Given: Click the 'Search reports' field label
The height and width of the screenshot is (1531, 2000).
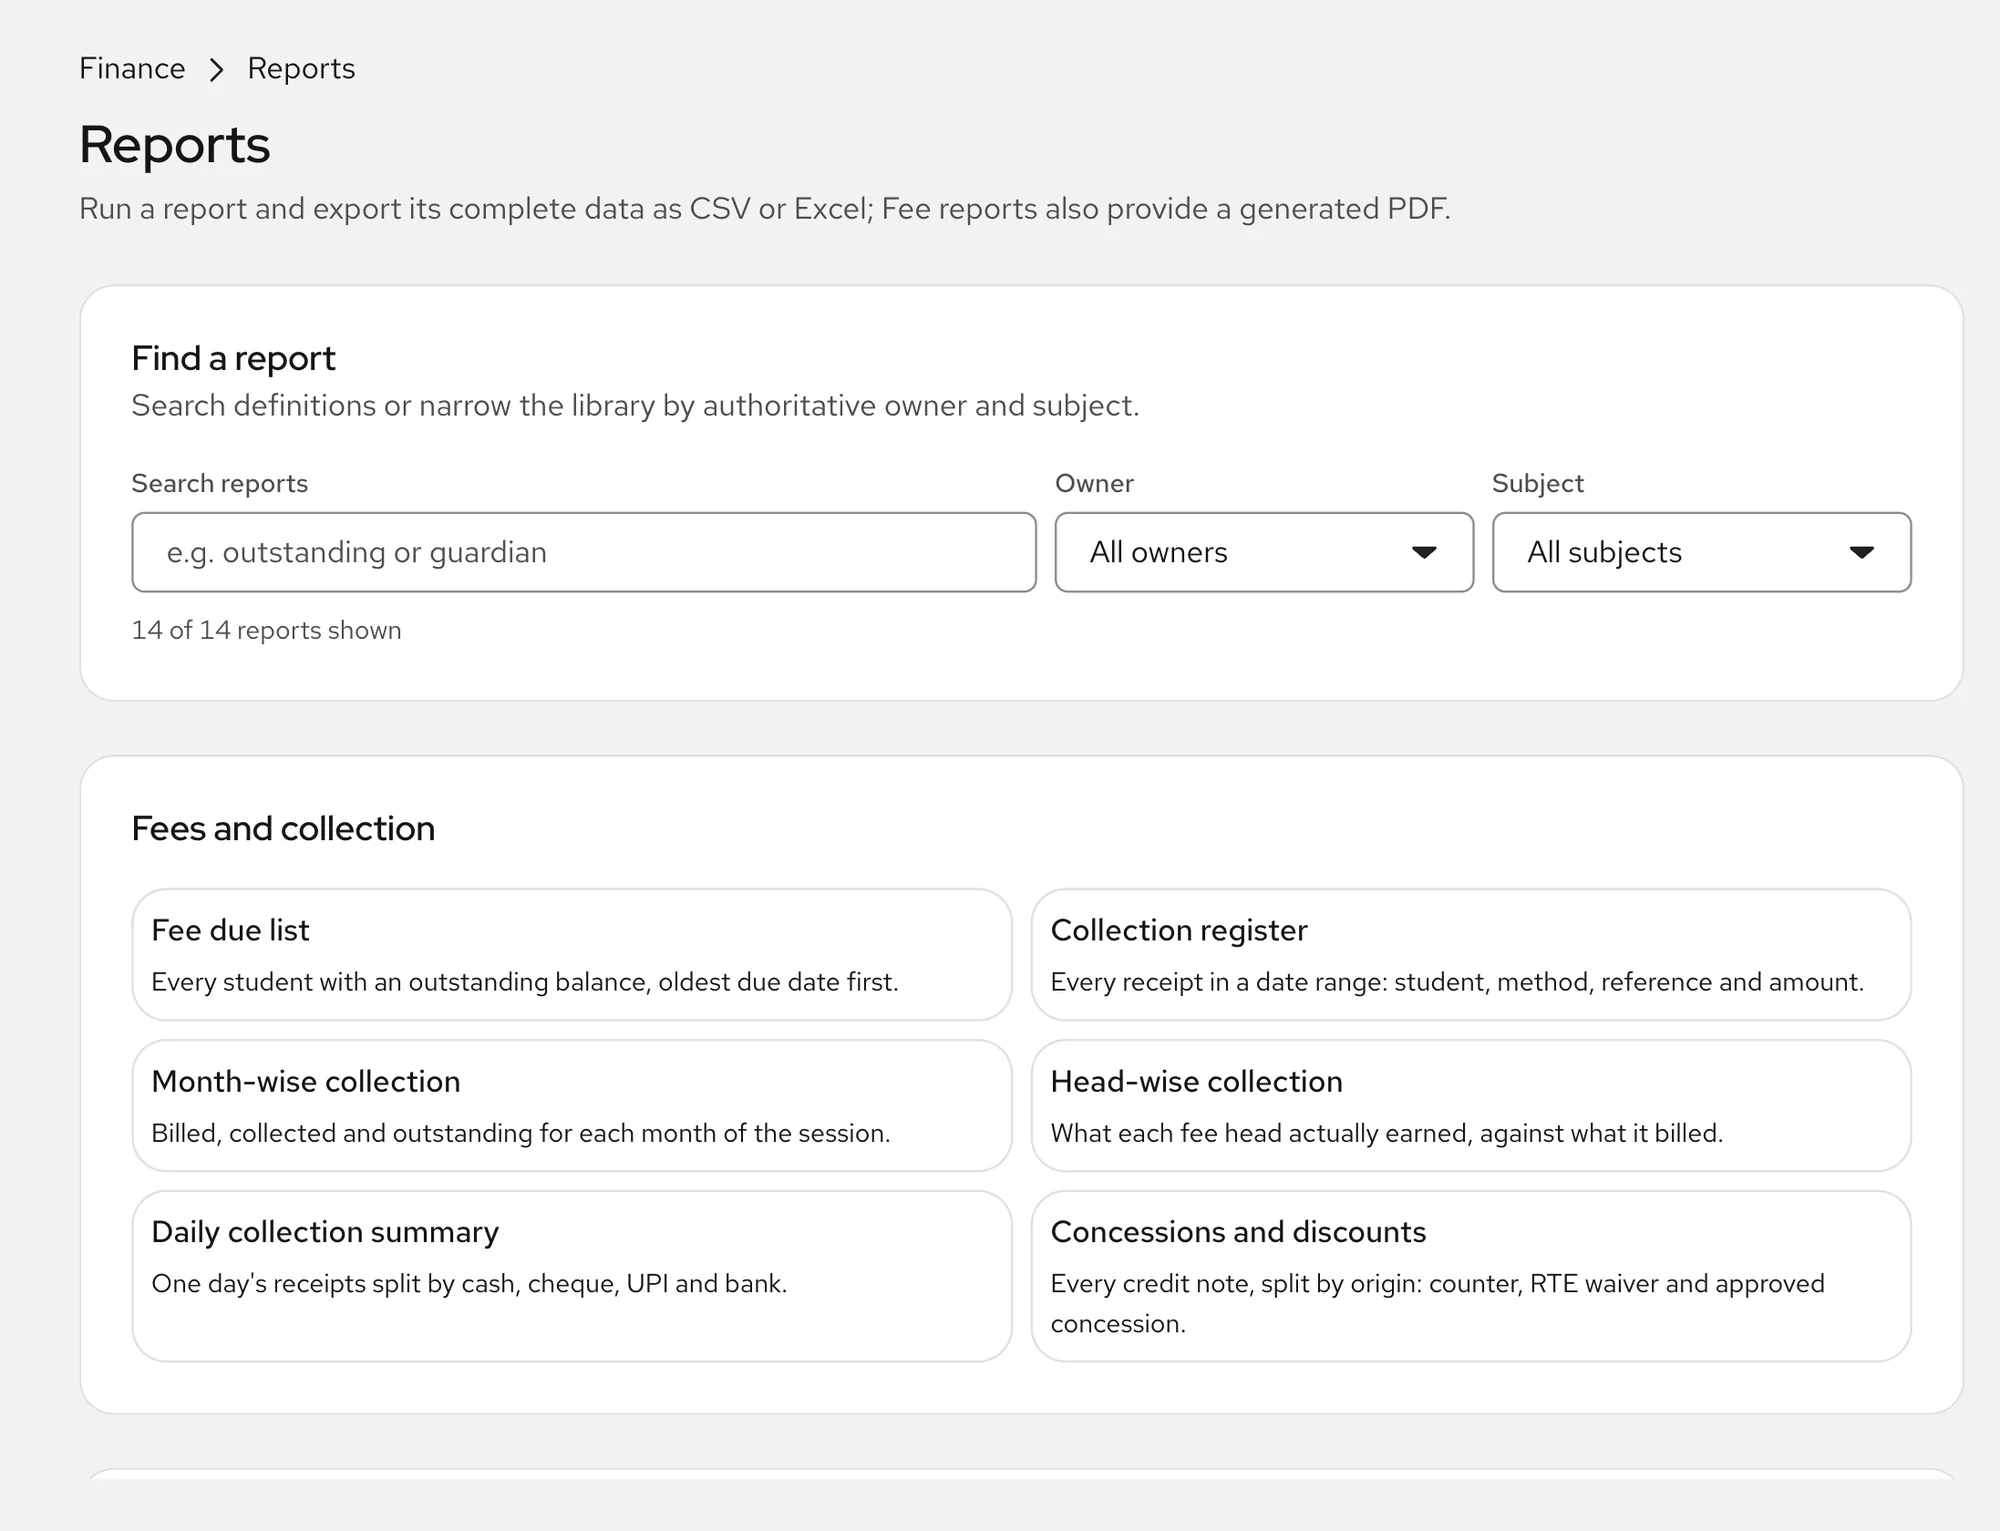Looking at the screenshot, I should coord(219,483).
